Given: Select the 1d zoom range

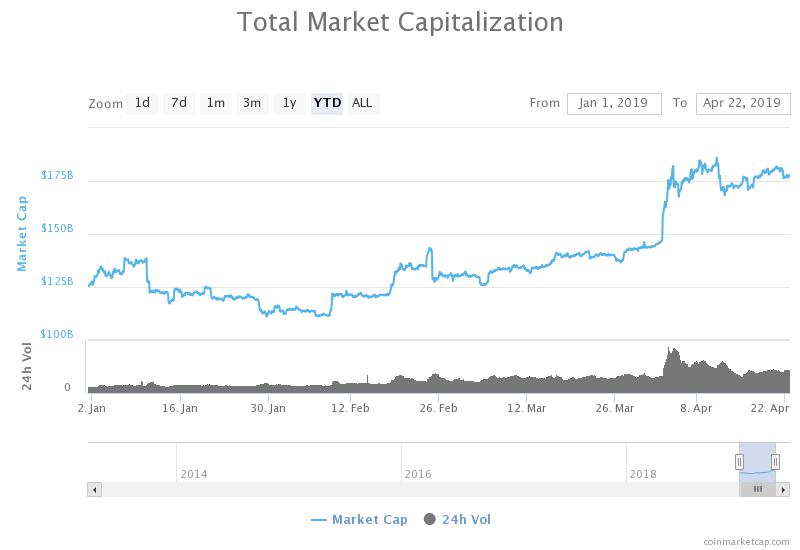Looking at the screenshot, I should point(142,103).
